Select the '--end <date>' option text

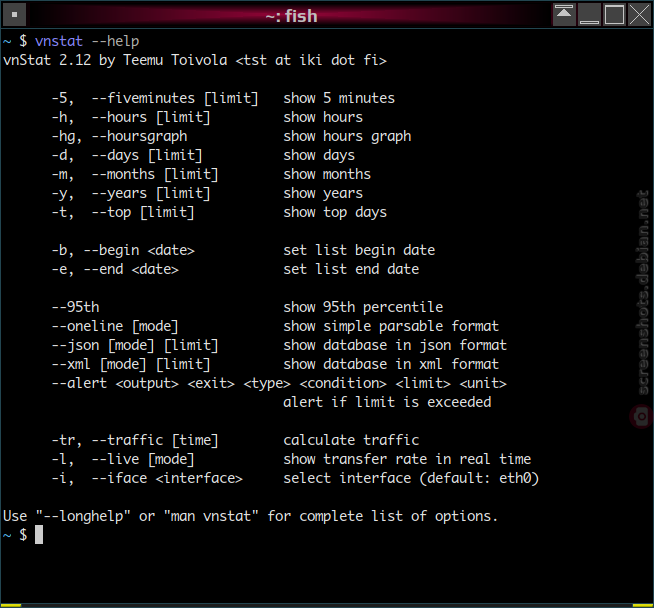(131, 269)
